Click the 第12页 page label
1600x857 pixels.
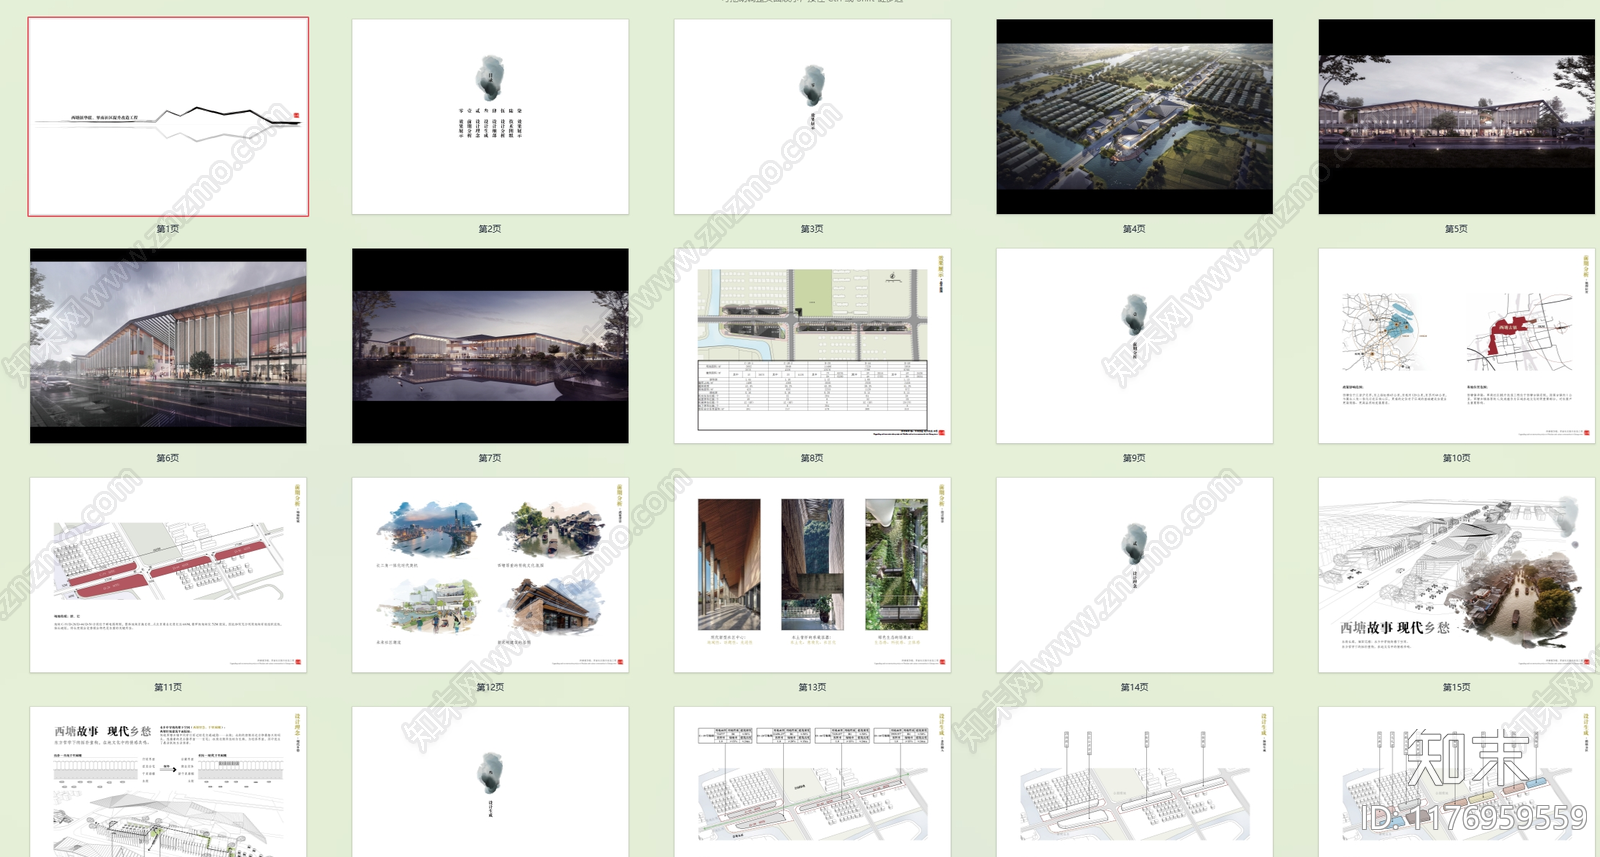coord(490,687)
